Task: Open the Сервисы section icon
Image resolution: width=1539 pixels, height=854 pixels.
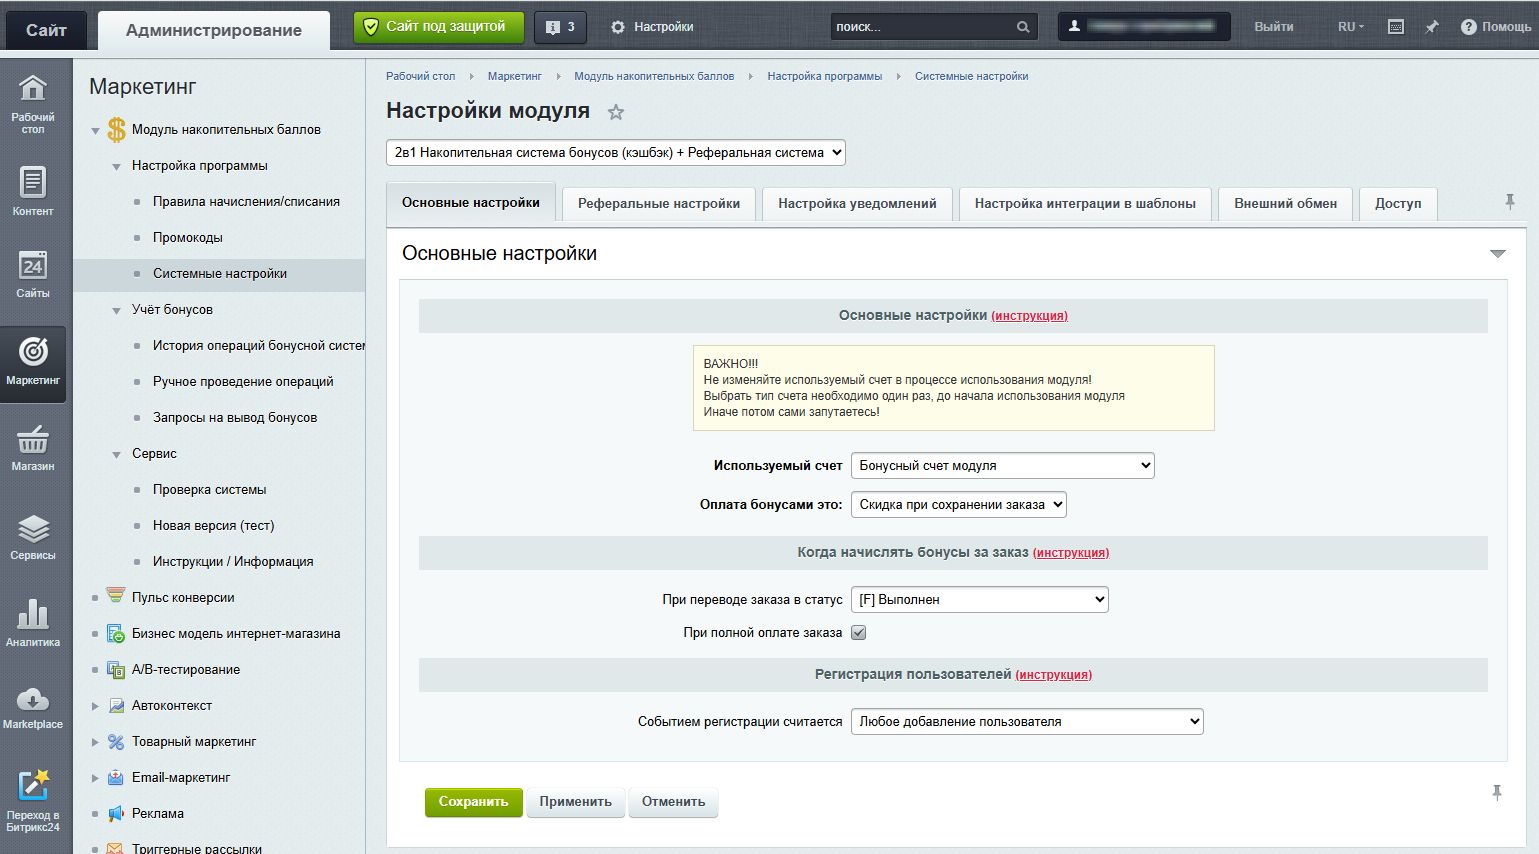Action: pyautogui.click(x=33, y=536)
